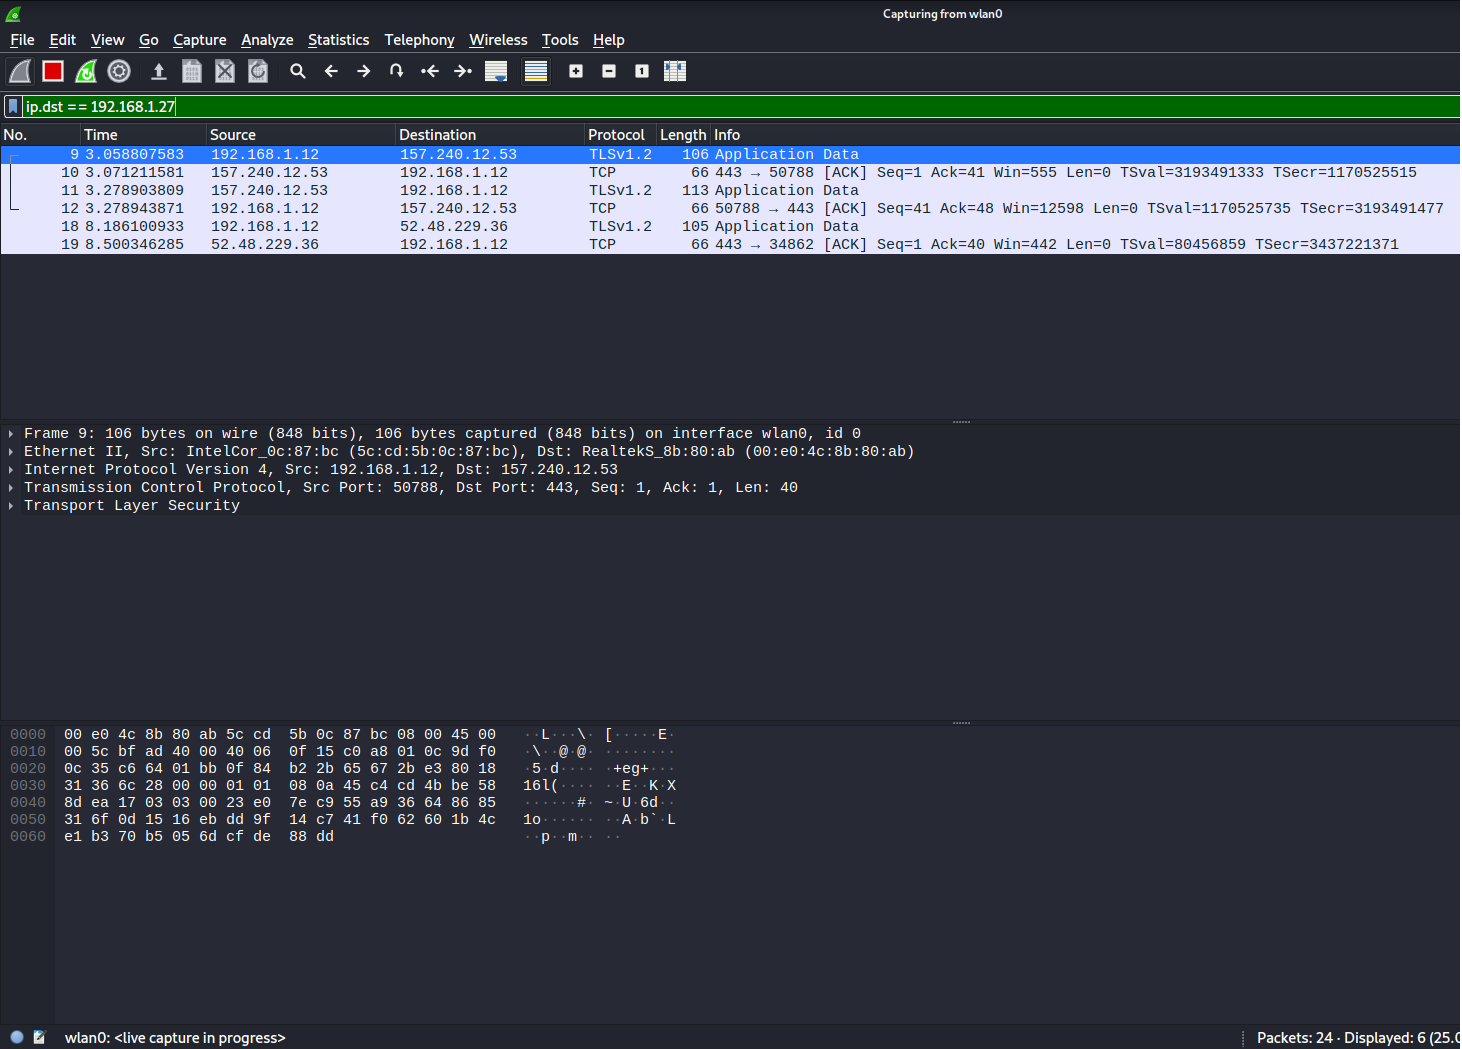This screenshot has width=1462, height=1049.
Task: Click the resize columns icon
Action: (675, 71)
